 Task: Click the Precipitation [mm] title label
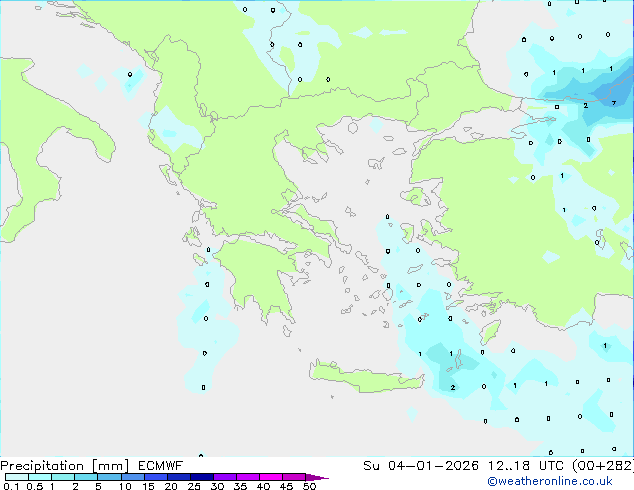click(x=64, y=466)
